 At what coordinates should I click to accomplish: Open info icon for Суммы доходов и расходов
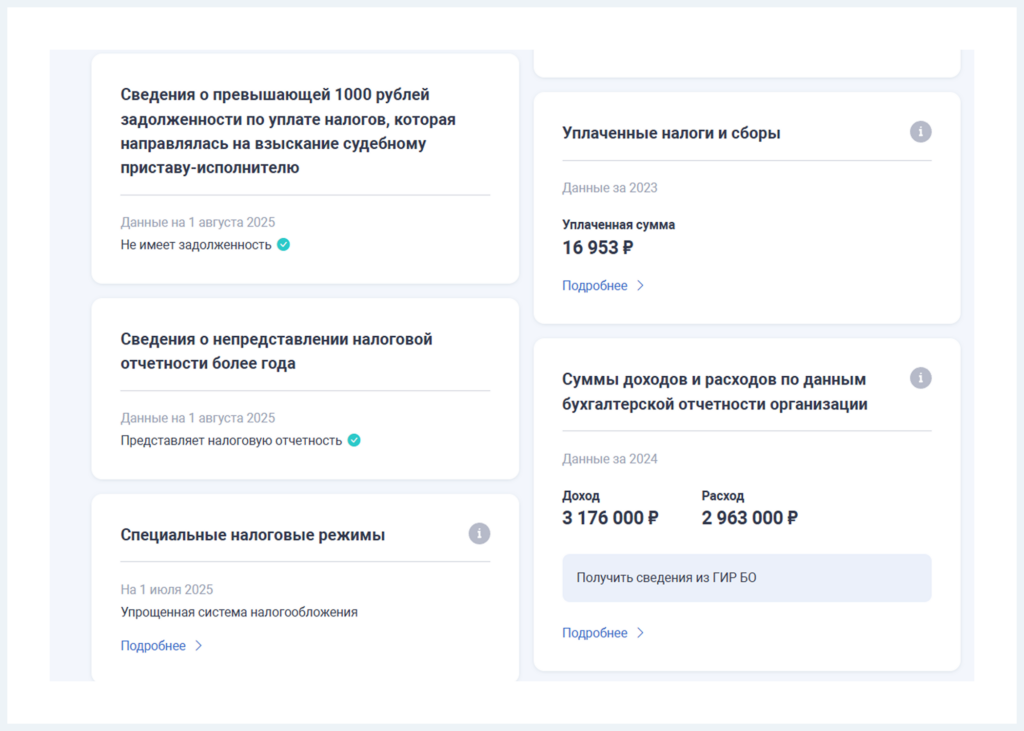tap(921, 378)
